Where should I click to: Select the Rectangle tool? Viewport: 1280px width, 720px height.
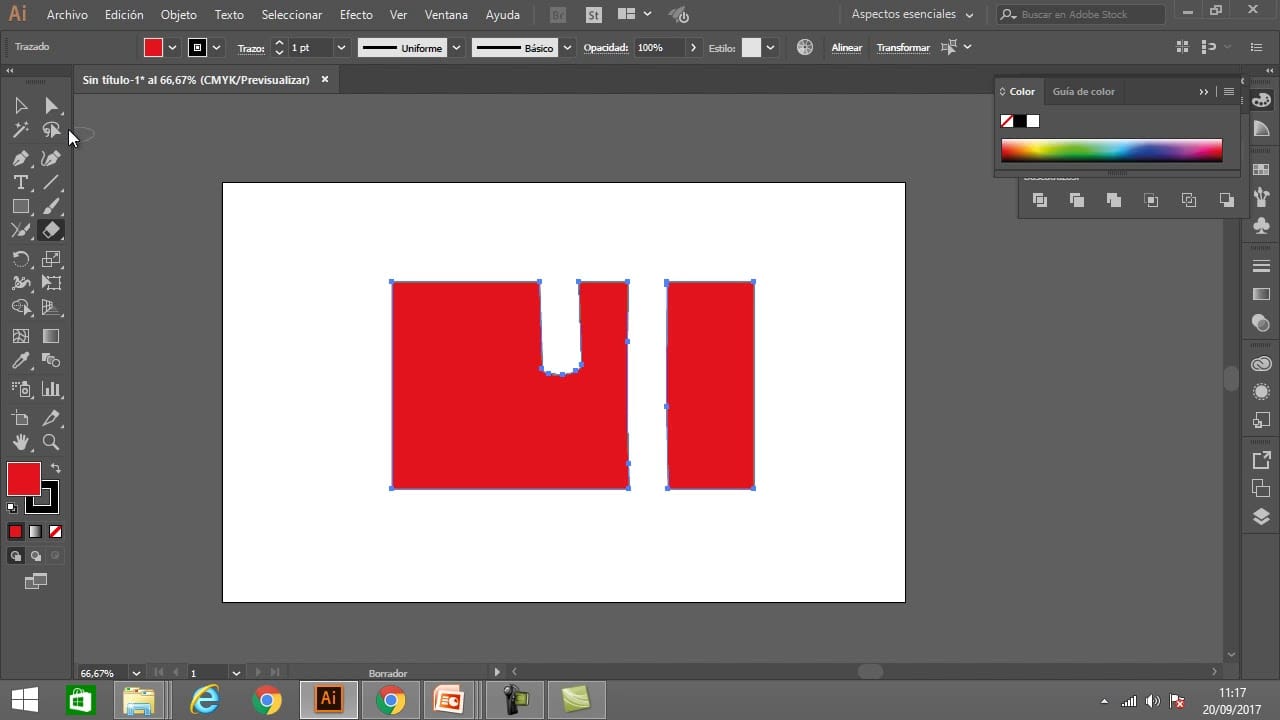[x=20, y=206]
